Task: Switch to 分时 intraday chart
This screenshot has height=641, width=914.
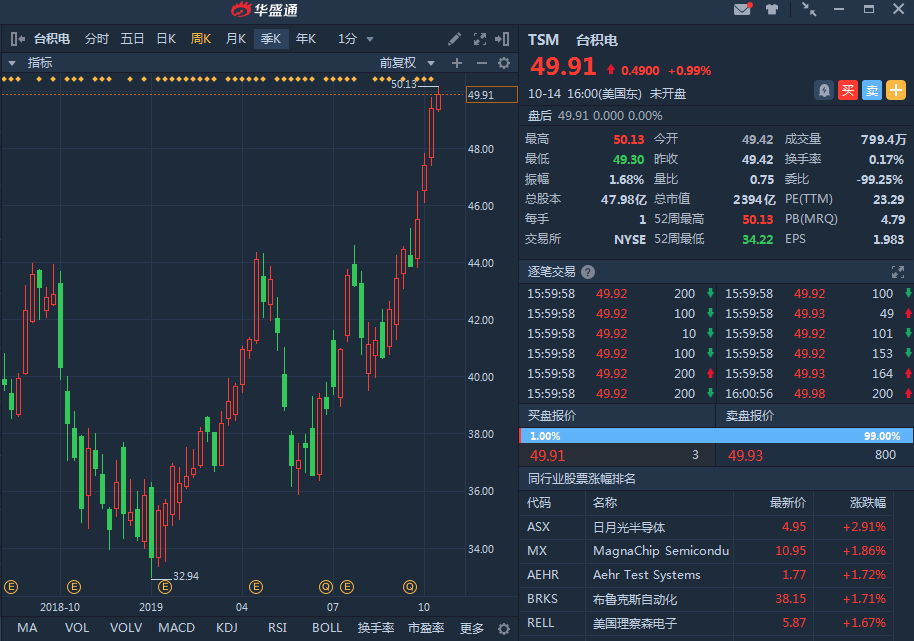Action: pos(97,39)
